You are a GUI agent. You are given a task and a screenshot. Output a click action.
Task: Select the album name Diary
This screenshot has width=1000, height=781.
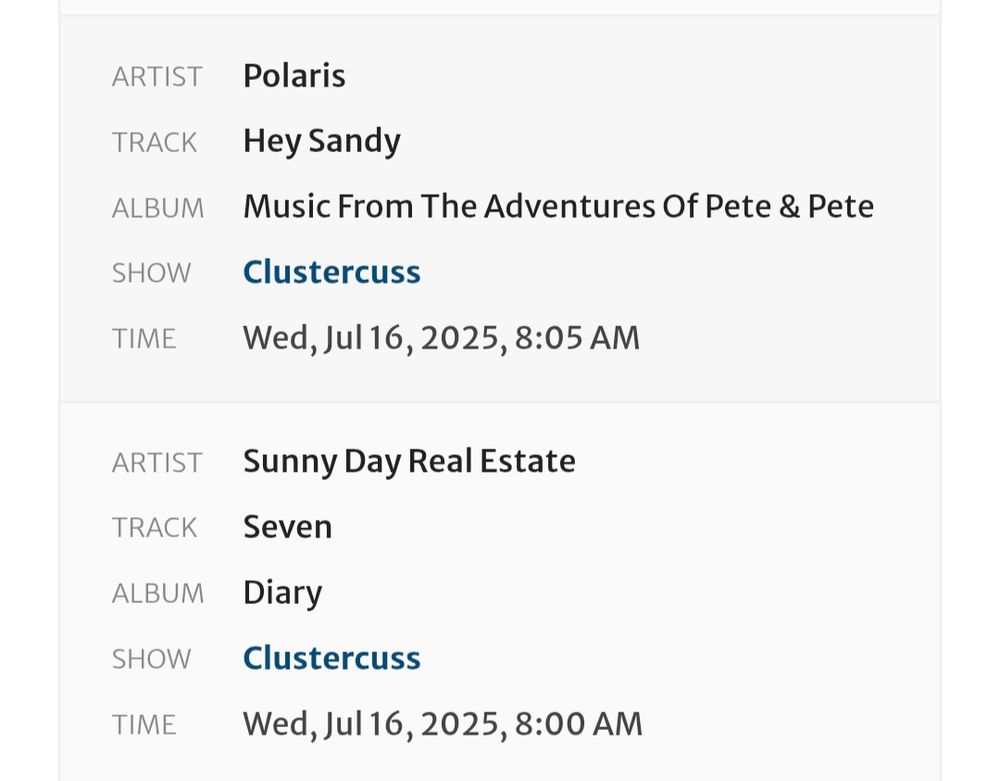click(282, 592)
